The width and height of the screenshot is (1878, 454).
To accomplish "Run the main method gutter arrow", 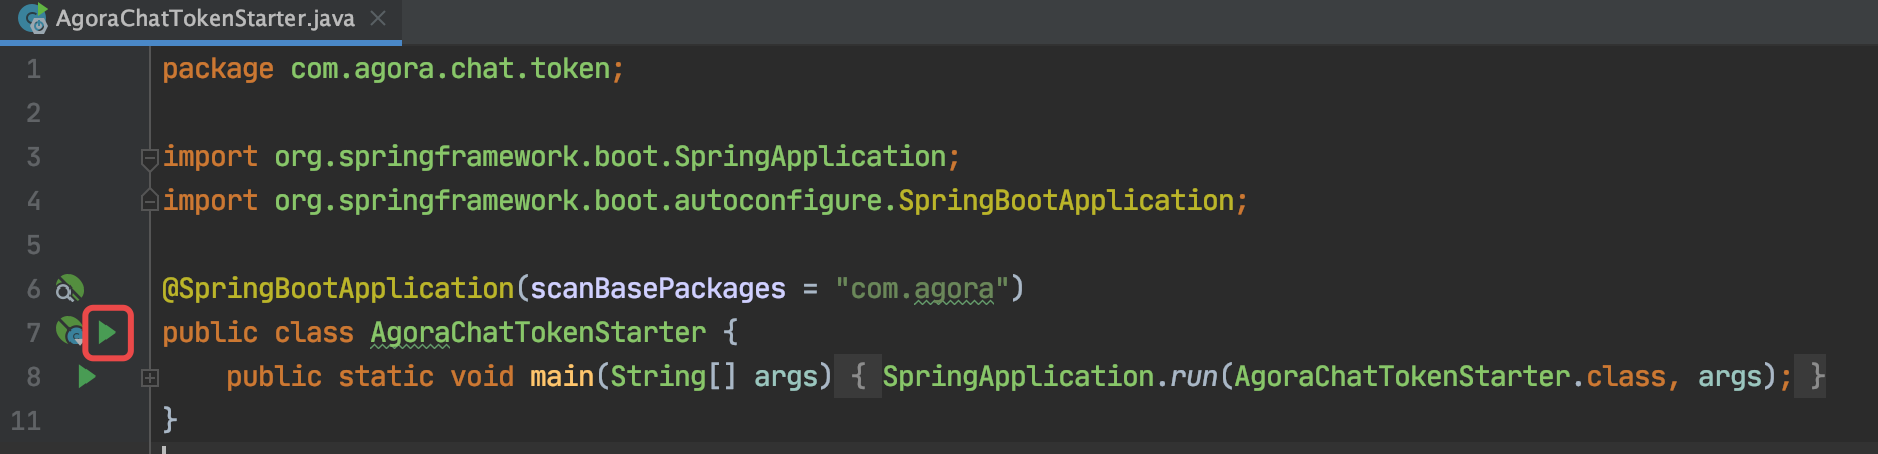I will coord(87,376).
